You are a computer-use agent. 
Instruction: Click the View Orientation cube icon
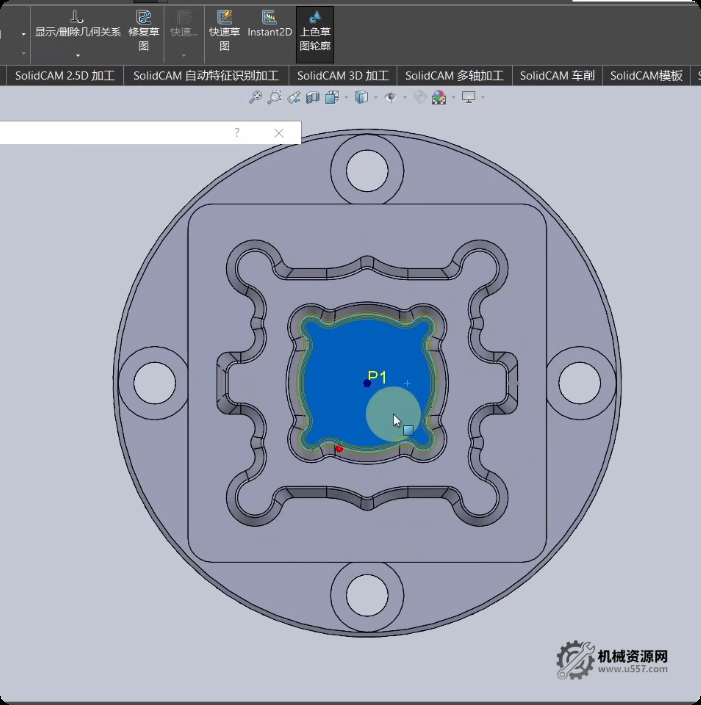coord(331,97)
